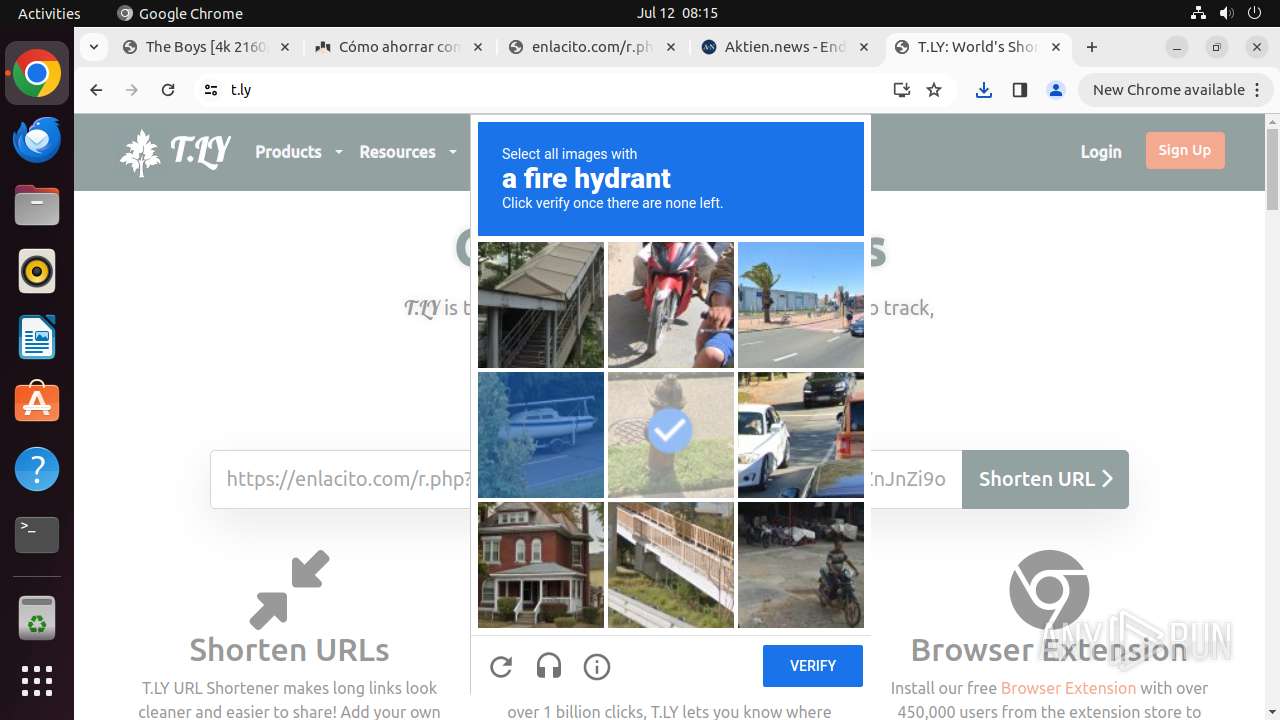Switch to The Boys 4k tab

point(205,47)
